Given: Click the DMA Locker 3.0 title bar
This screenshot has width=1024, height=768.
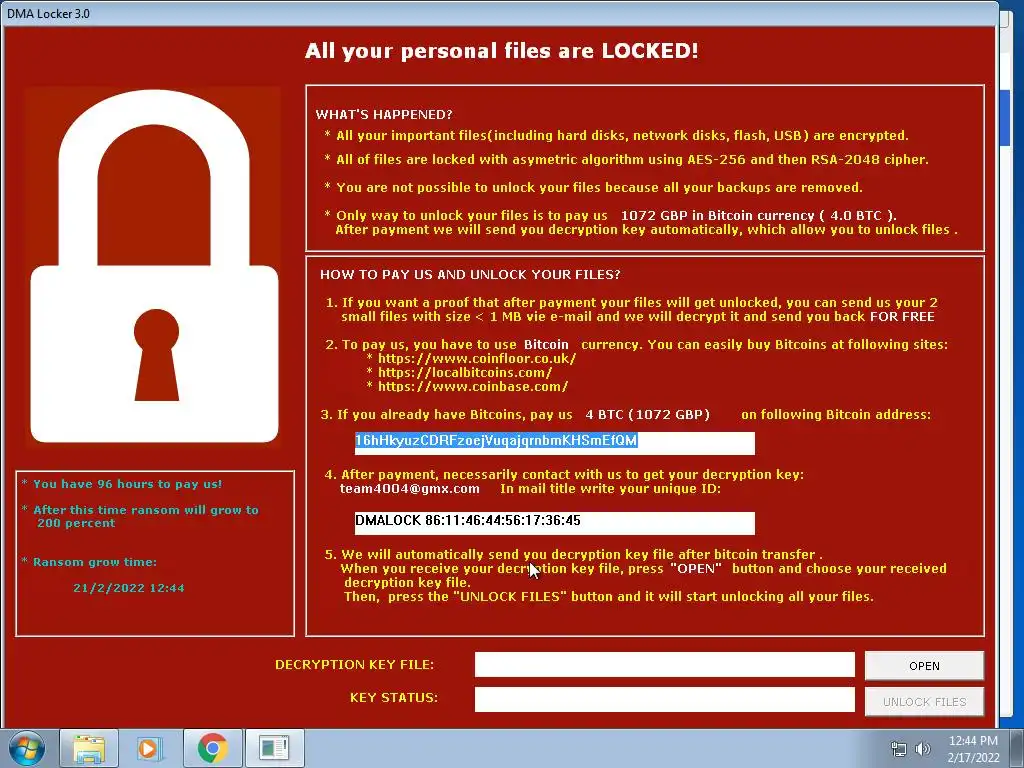Looking at the screenshot, I should (x=500, y=13).
